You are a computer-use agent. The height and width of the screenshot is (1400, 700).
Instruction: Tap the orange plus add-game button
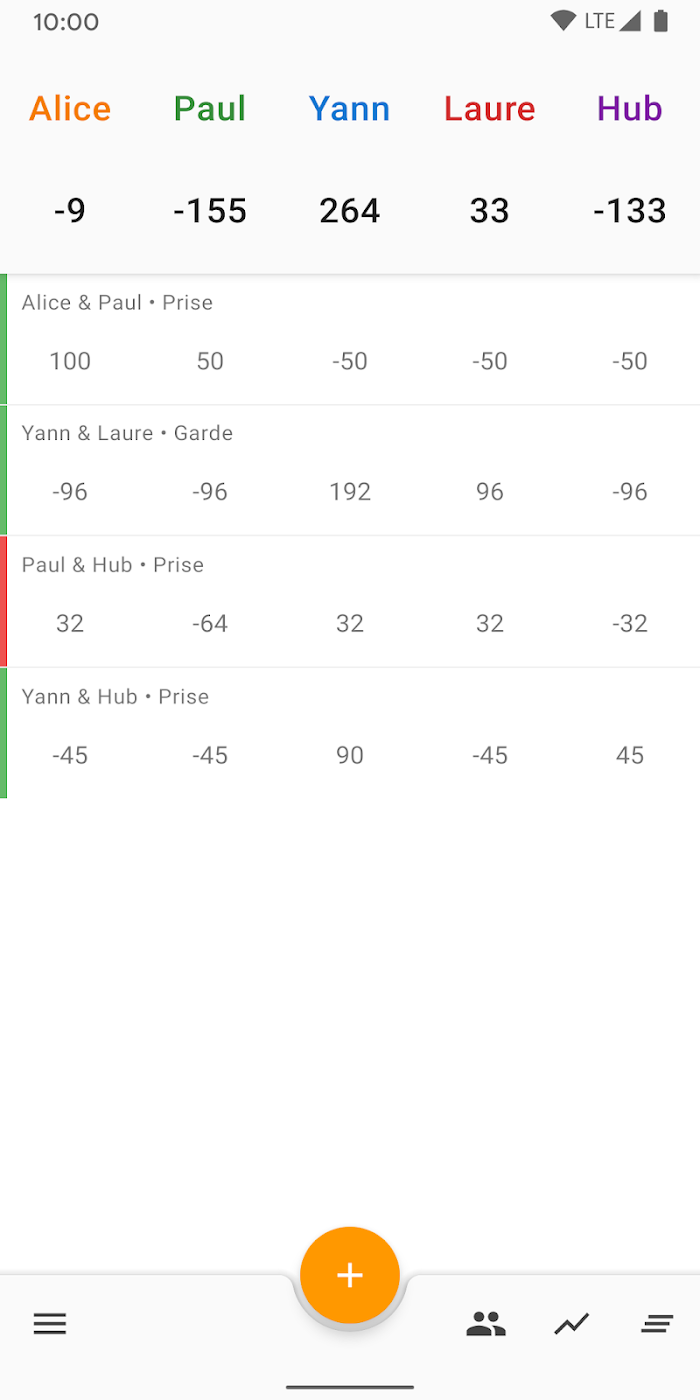(350, 1275)
